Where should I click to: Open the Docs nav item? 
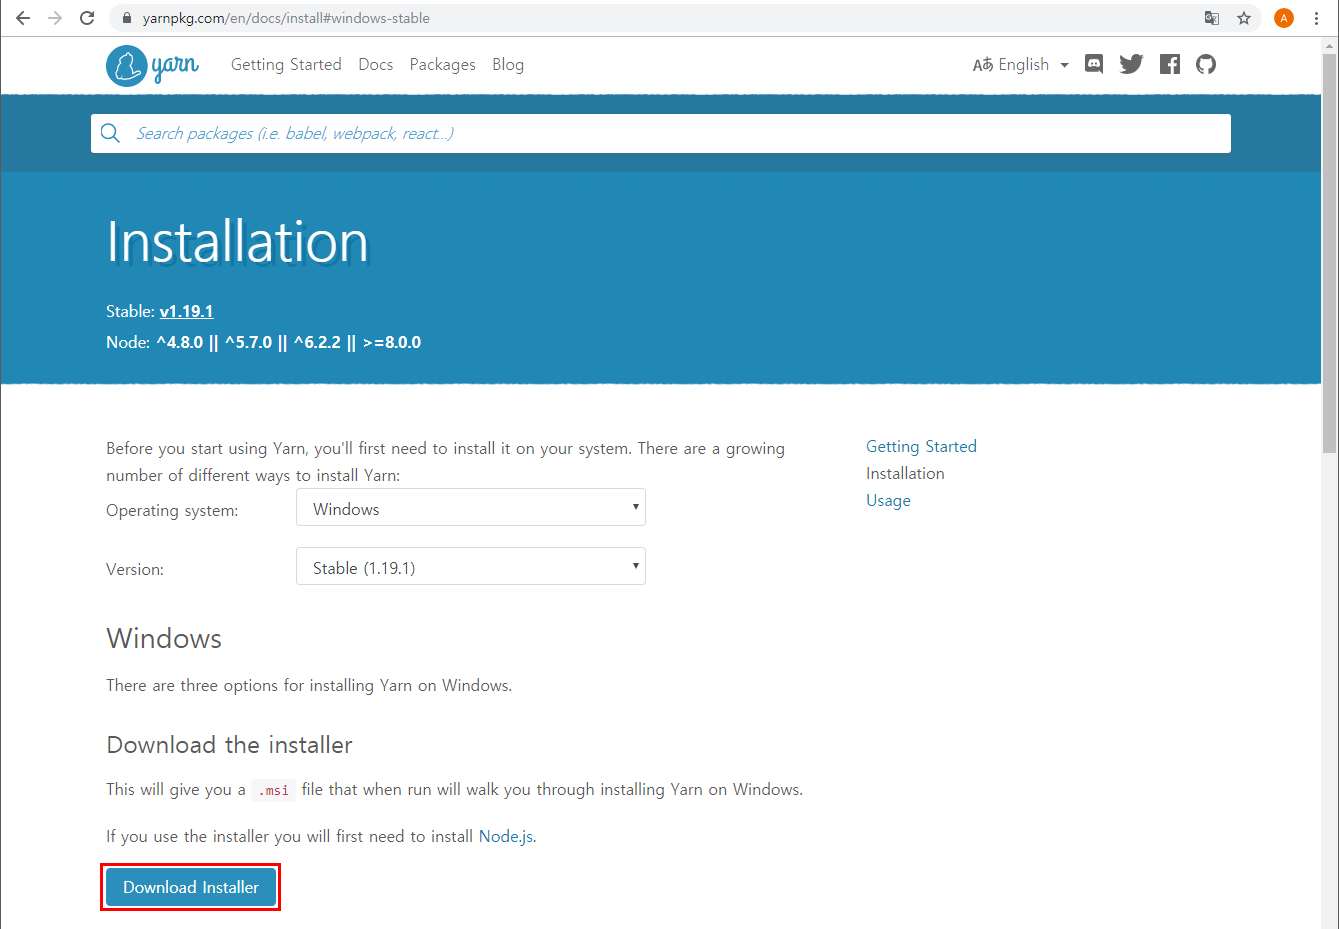(376, 64)
